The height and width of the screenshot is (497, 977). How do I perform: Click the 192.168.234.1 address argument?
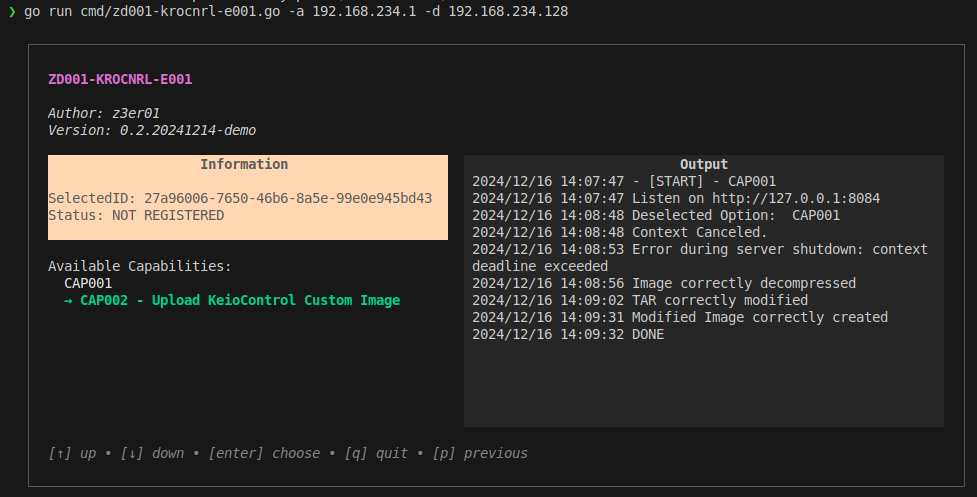pos(364,11)
